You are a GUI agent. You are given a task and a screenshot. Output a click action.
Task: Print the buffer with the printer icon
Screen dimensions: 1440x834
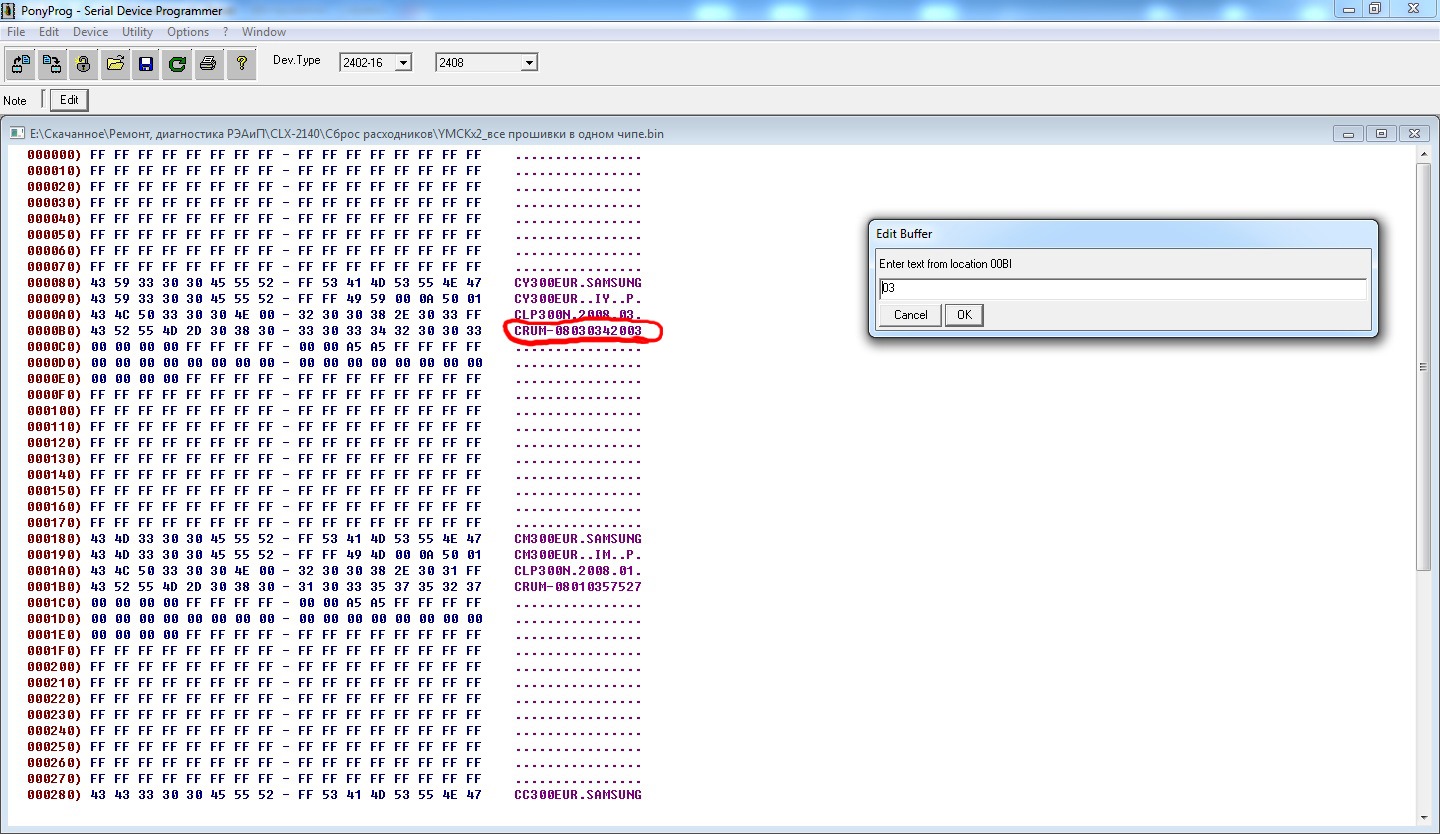(208, 64)
